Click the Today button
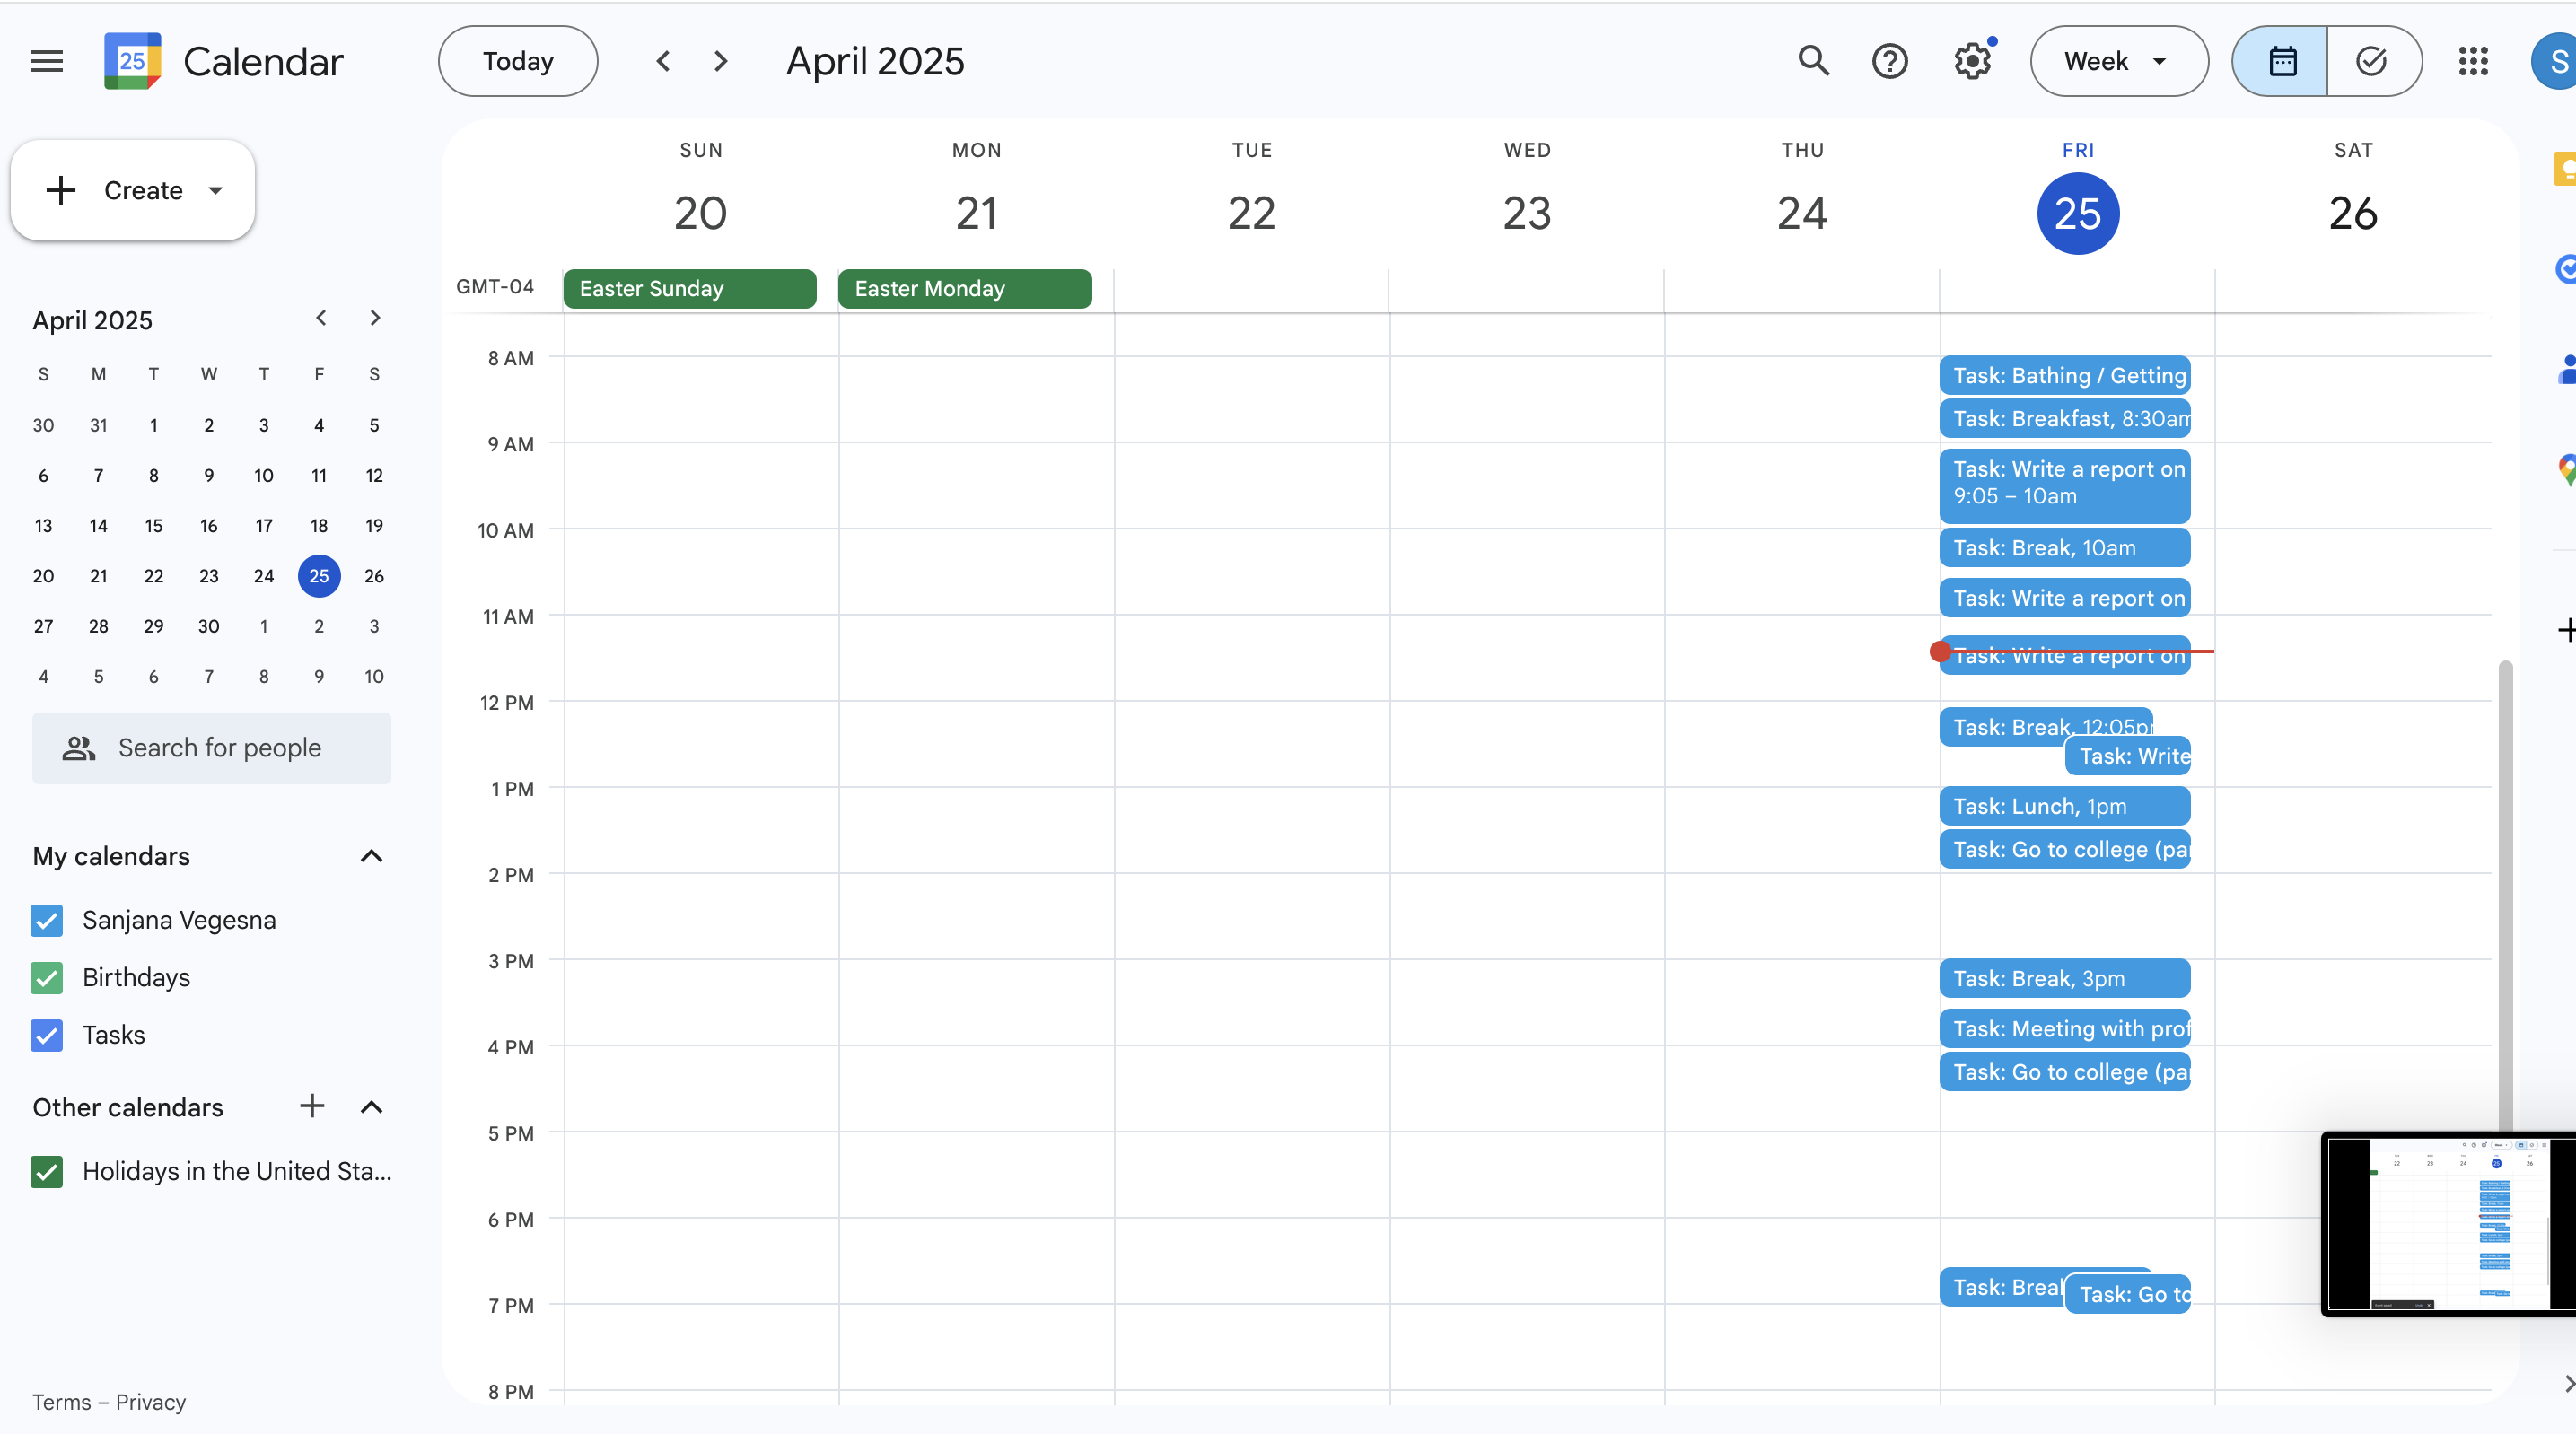 517,61
